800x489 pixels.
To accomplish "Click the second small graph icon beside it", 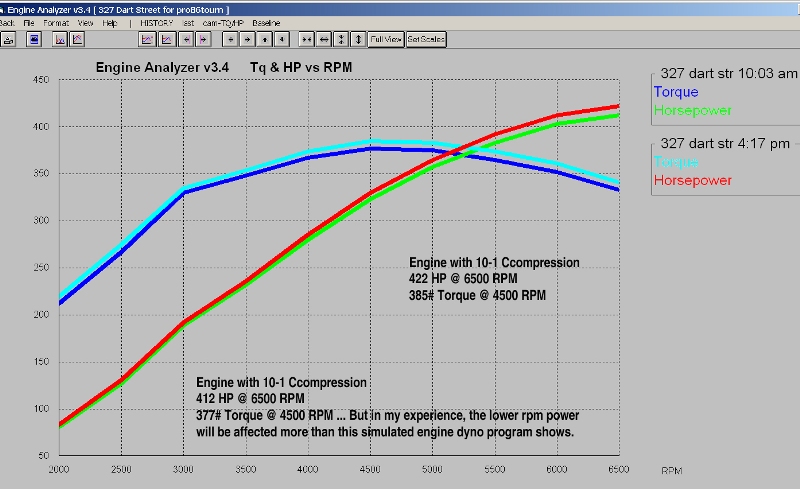I will (77, 39).
